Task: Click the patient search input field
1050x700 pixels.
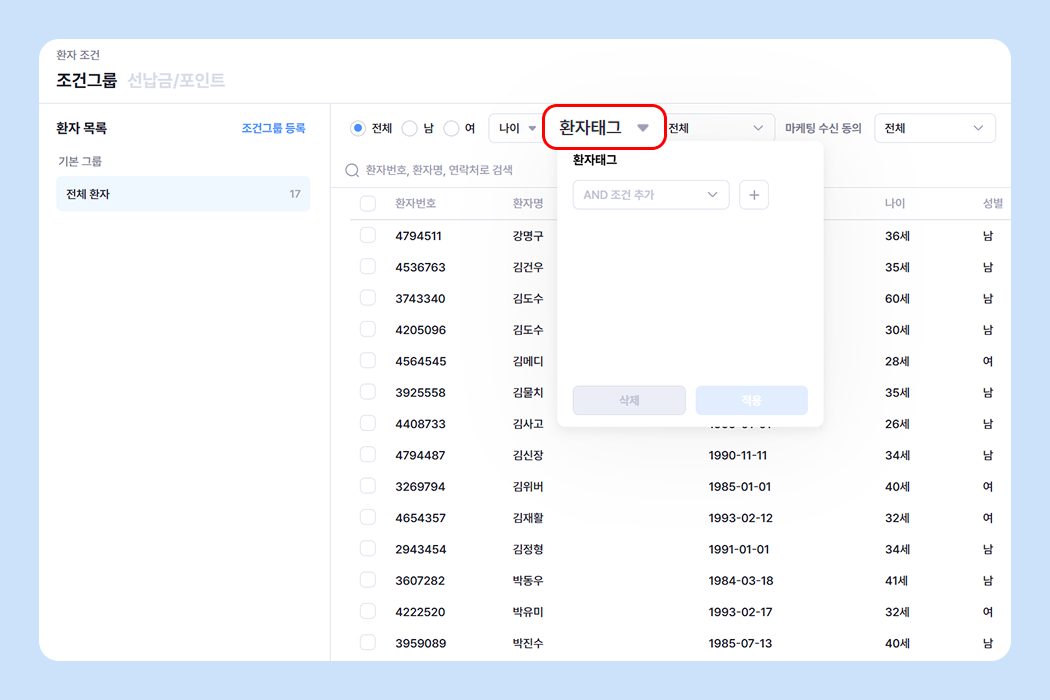Action: click(x=450, y=170)
